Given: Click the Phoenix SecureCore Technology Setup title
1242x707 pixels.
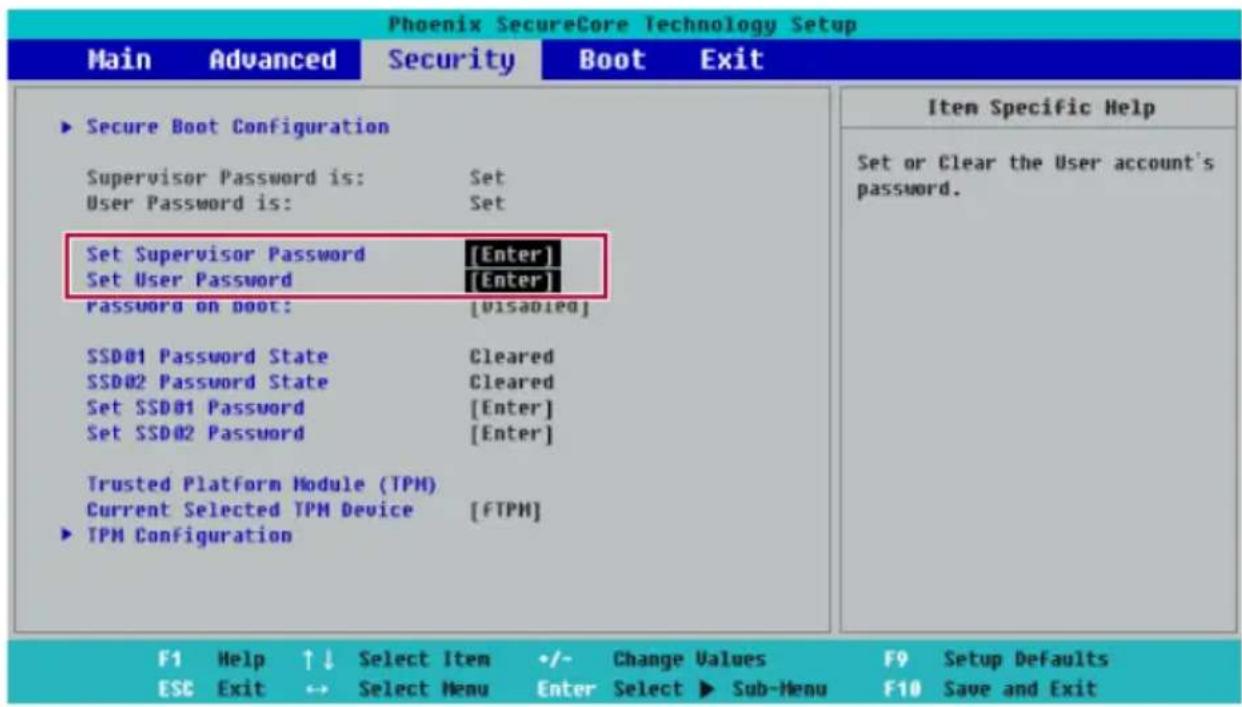Looking at the screenshot, I should pyautogui.click(x=621, y=24).
